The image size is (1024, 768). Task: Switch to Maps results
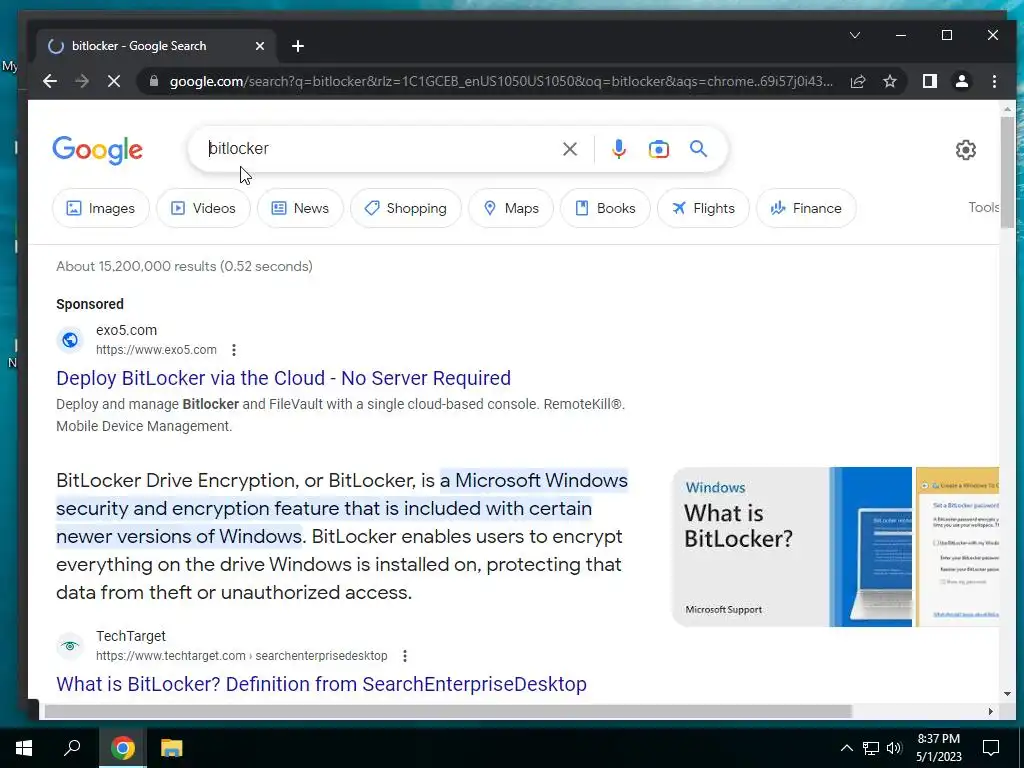click(x=511, y=208)
